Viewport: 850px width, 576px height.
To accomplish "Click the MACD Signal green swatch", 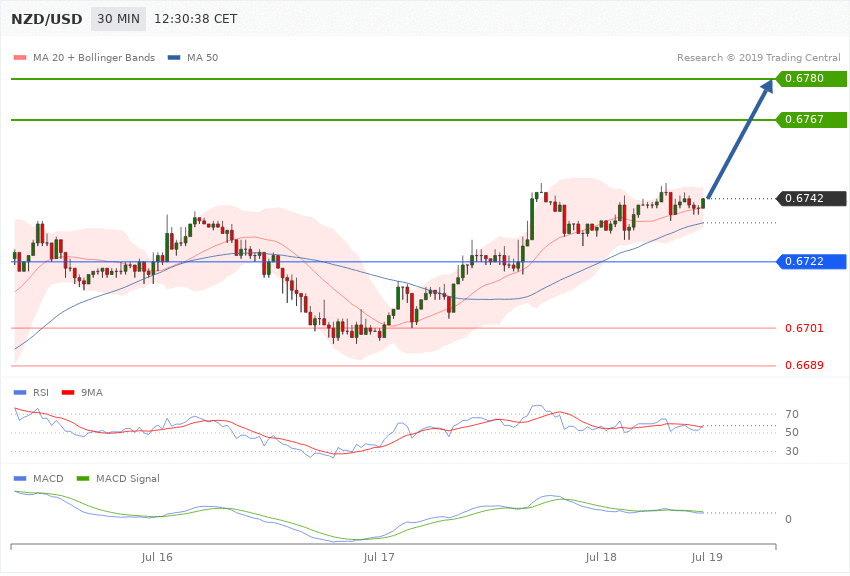I will coord(83,478).
